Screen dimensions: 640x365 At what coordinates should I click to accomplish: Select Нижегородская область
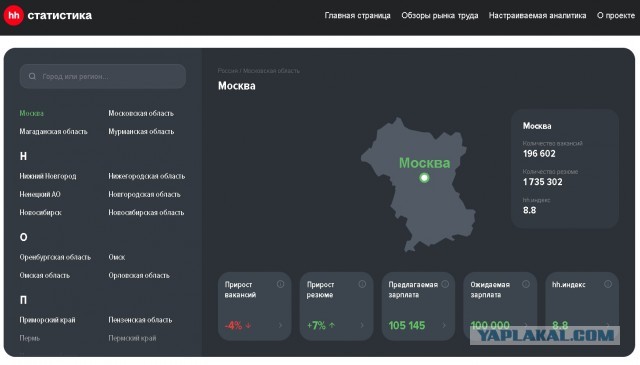coord(147,176)
